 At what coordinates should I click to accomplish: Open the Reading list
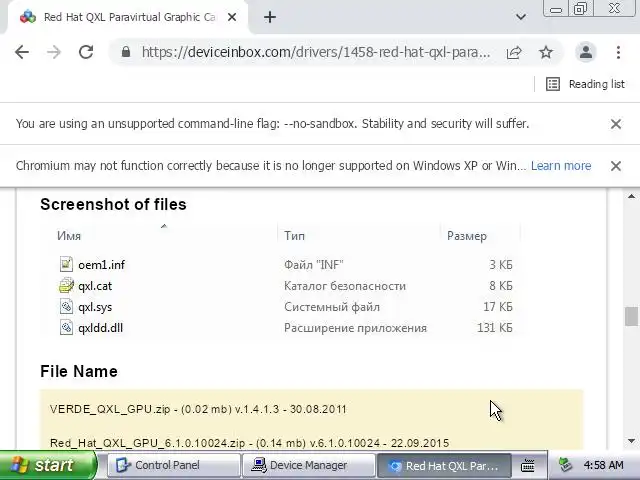click(x=585, y=84)
